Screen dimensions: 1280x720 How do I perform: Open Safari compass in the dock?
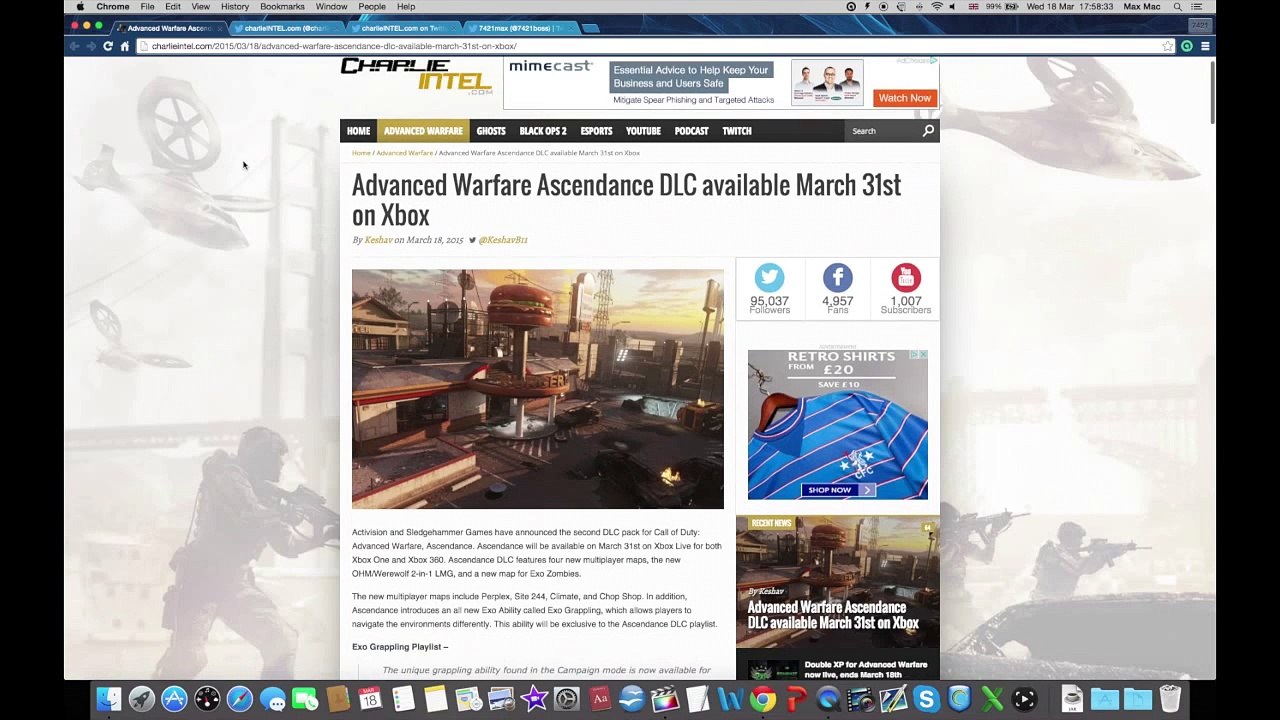(240, 699)
